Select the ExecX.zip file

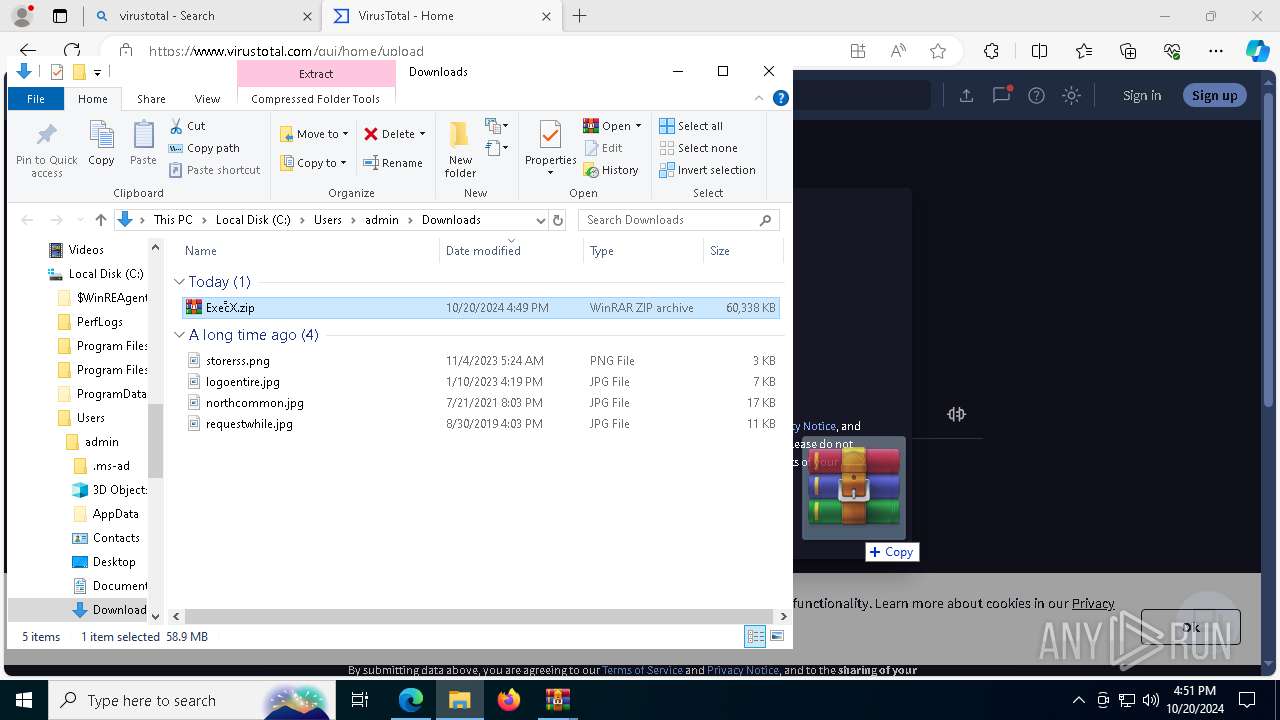coord(481,308)
